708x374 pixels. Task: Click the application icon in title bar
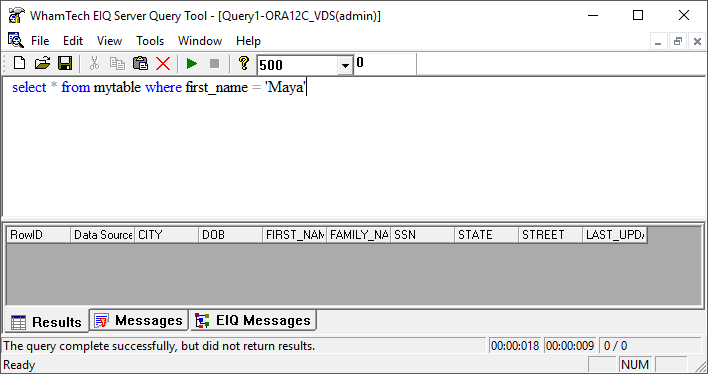pos(16,16)
